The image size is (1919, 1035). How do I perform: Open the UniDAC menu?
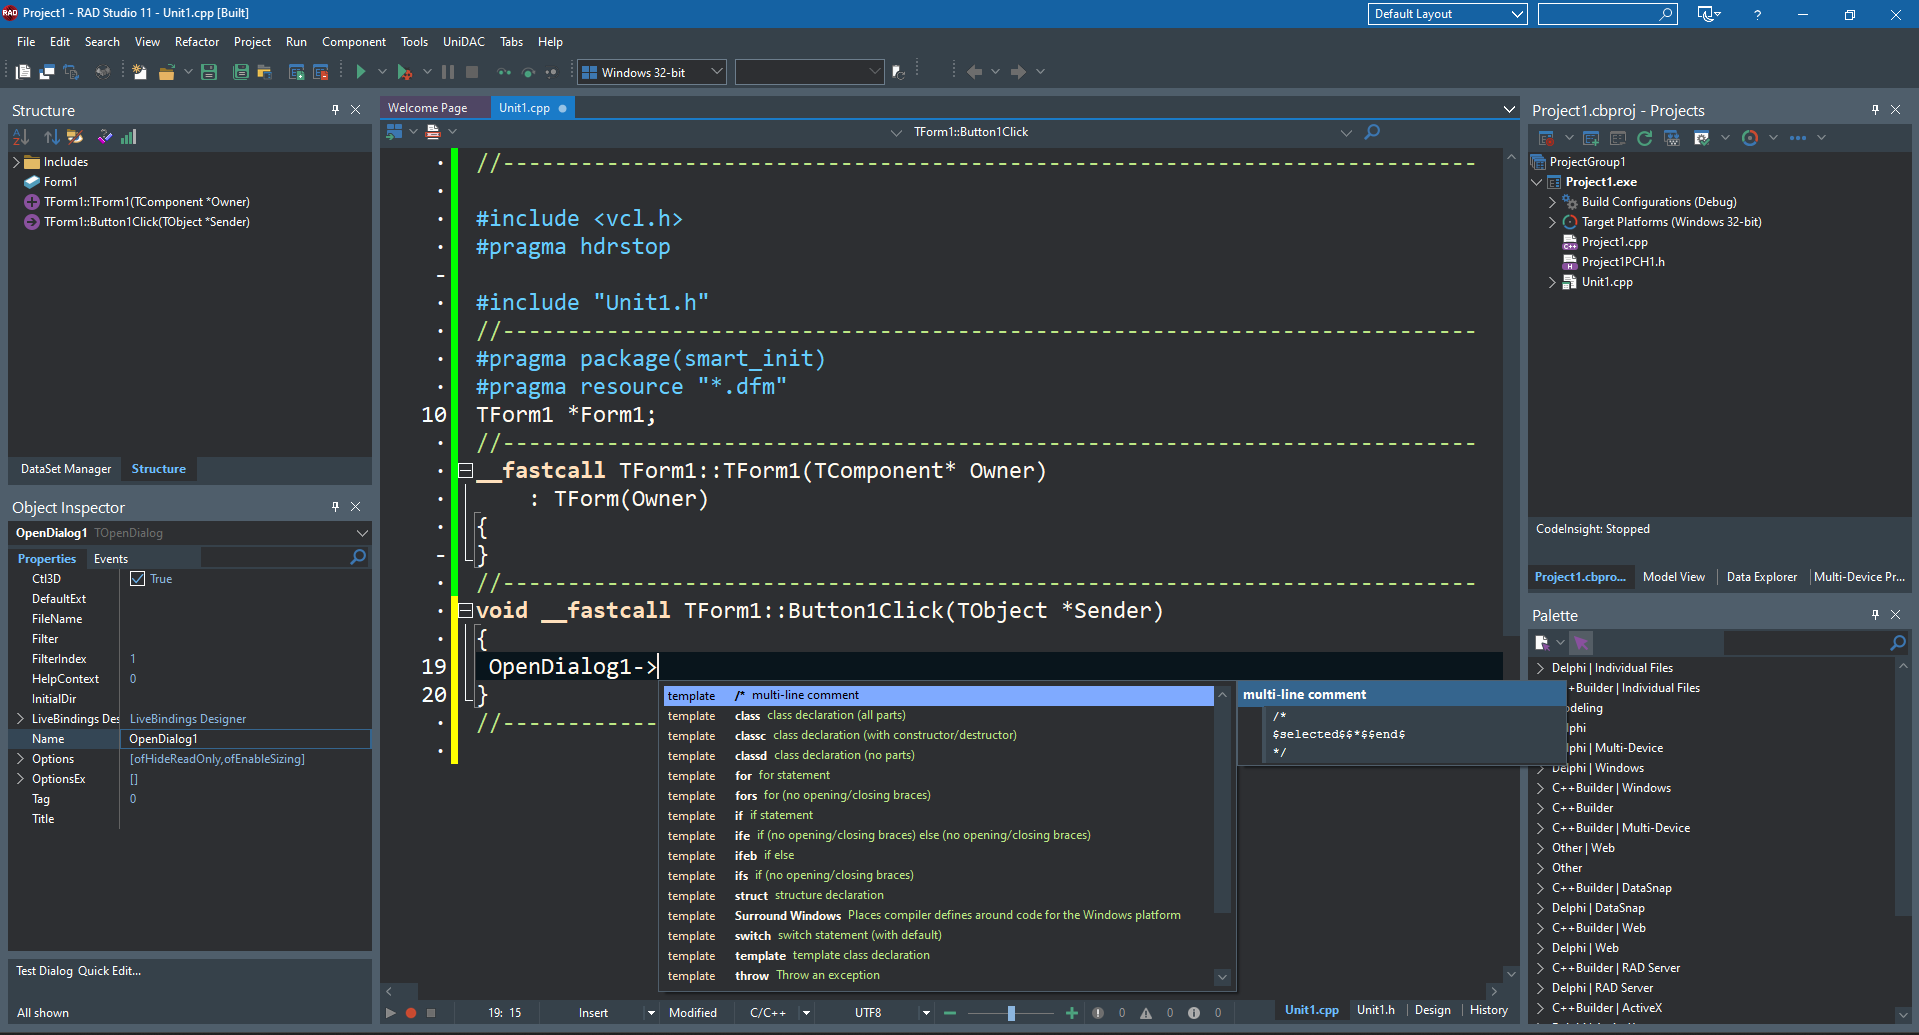[x=464, y=42]
